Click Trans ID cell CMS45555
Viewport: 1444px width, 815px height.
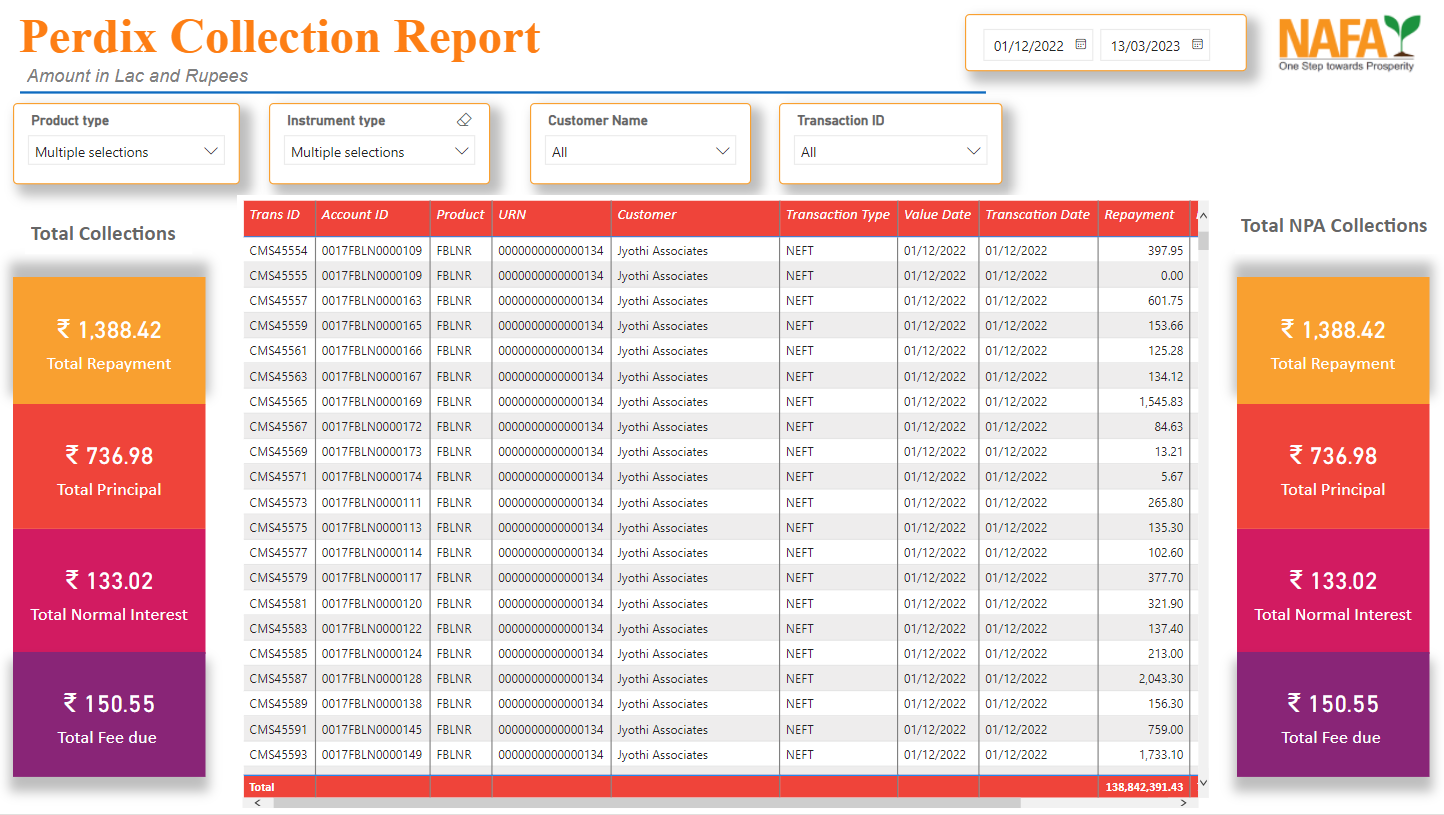(279, 276)
